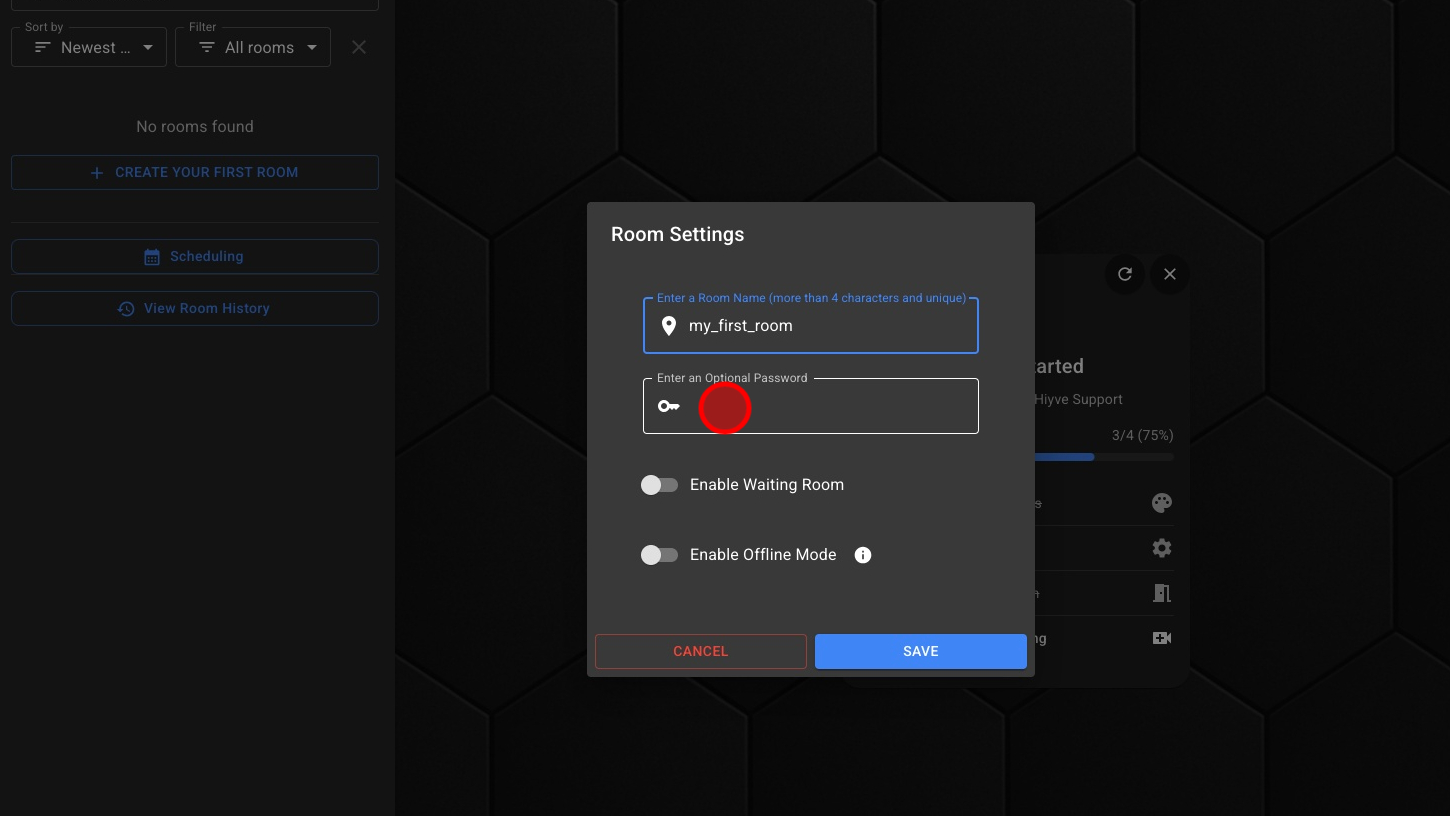The image size is (1450, 816).
Task: Click the key icon in password field
Action: [669, 406]
